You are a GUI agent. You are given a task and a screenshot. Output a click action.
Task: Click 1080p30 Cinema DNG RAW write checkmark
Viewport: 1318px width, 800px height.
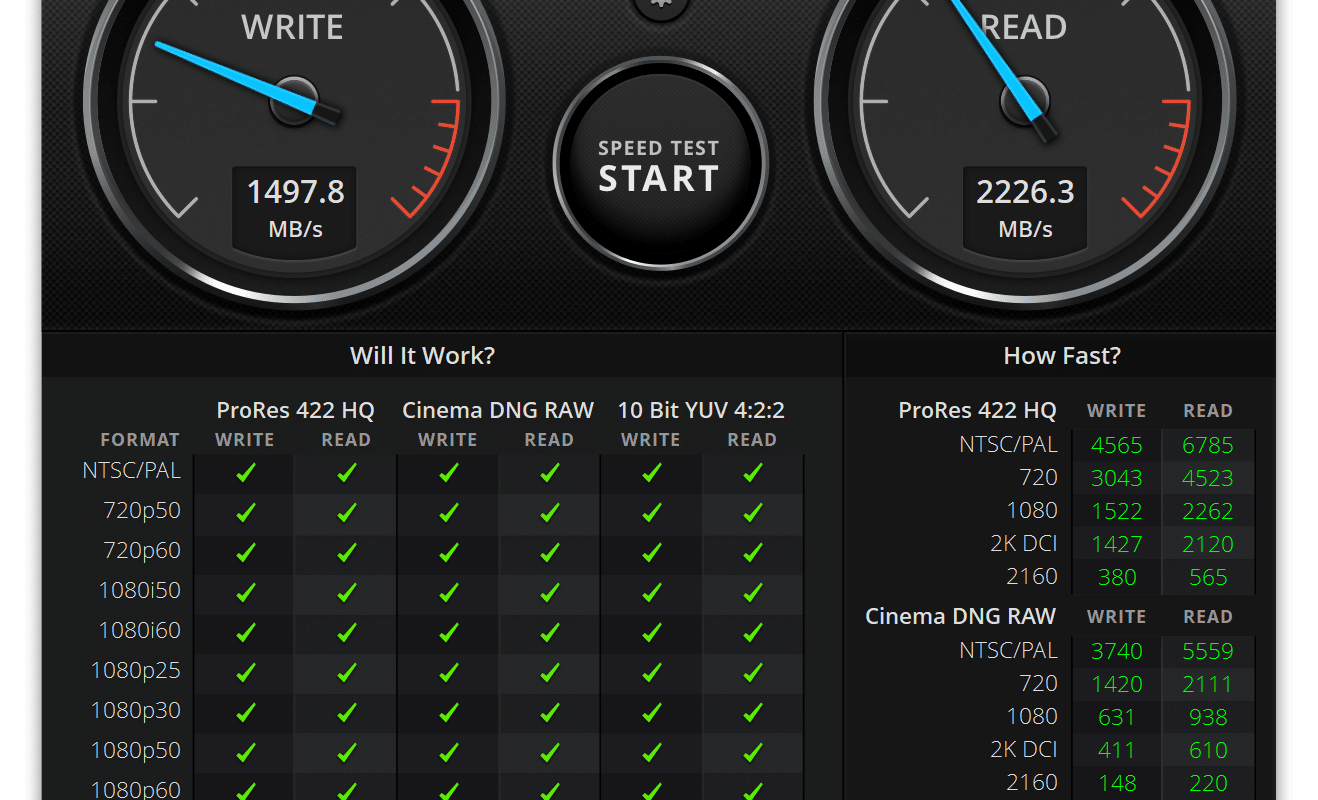(448, 712)
